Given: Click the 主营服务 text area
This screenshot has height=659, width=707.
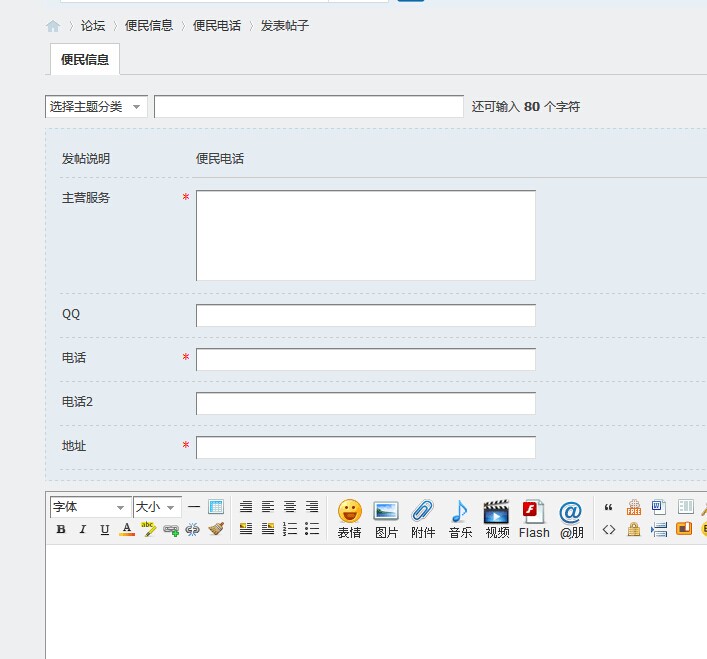Looking at the screenshot, I should (366, 235).
